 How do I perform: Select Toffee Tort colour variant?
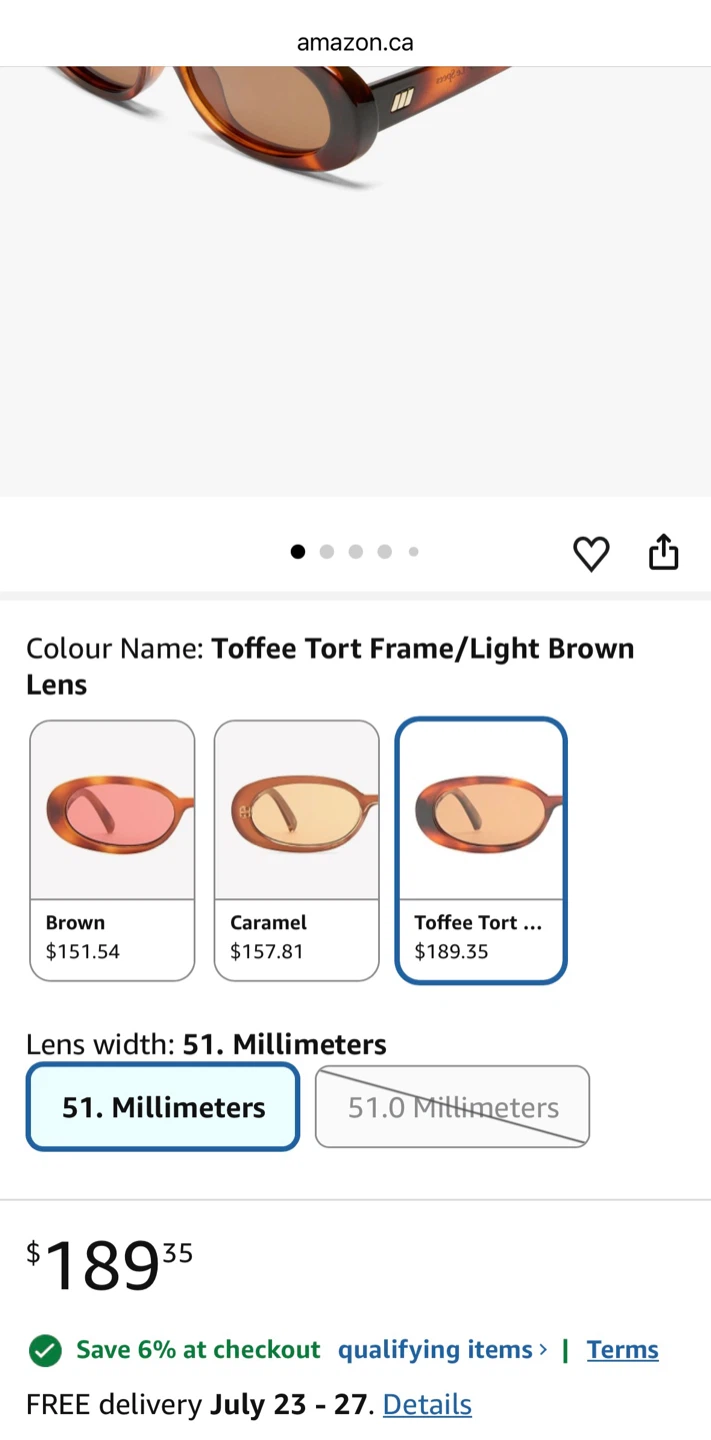481,850
